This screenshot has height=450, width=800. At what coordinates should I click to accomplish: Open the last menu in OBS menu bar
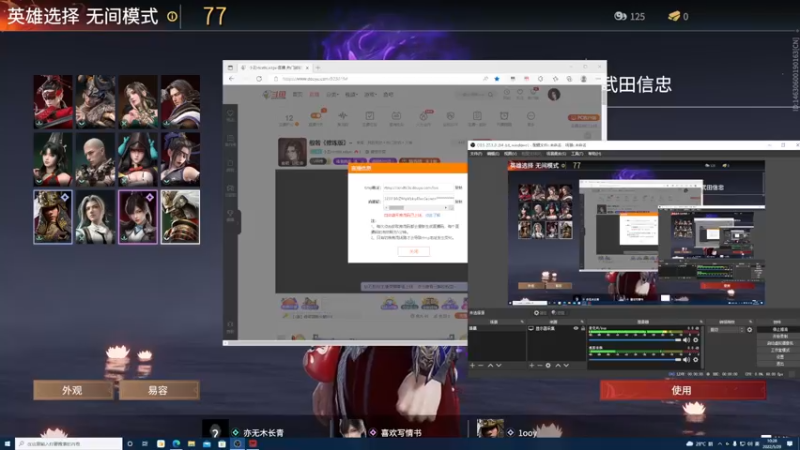[x=594, y=154]
